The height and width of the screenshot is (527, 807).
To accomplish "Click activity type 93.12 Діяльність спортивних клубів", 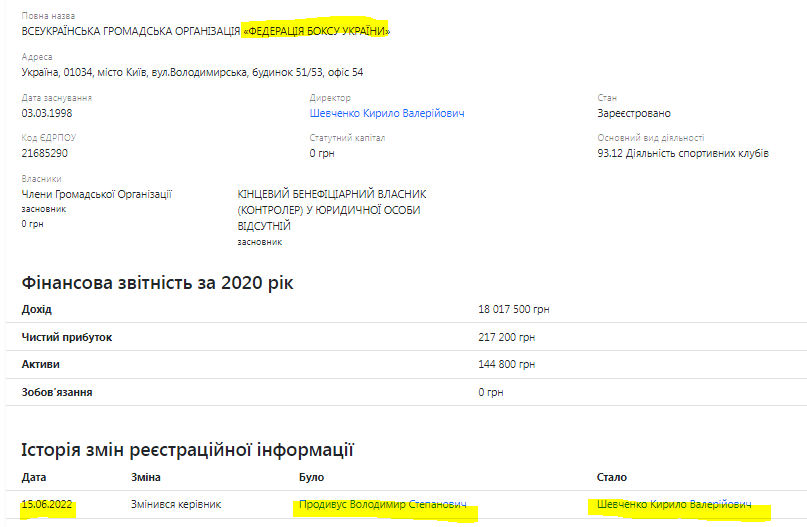I will (x=683, y=153).
